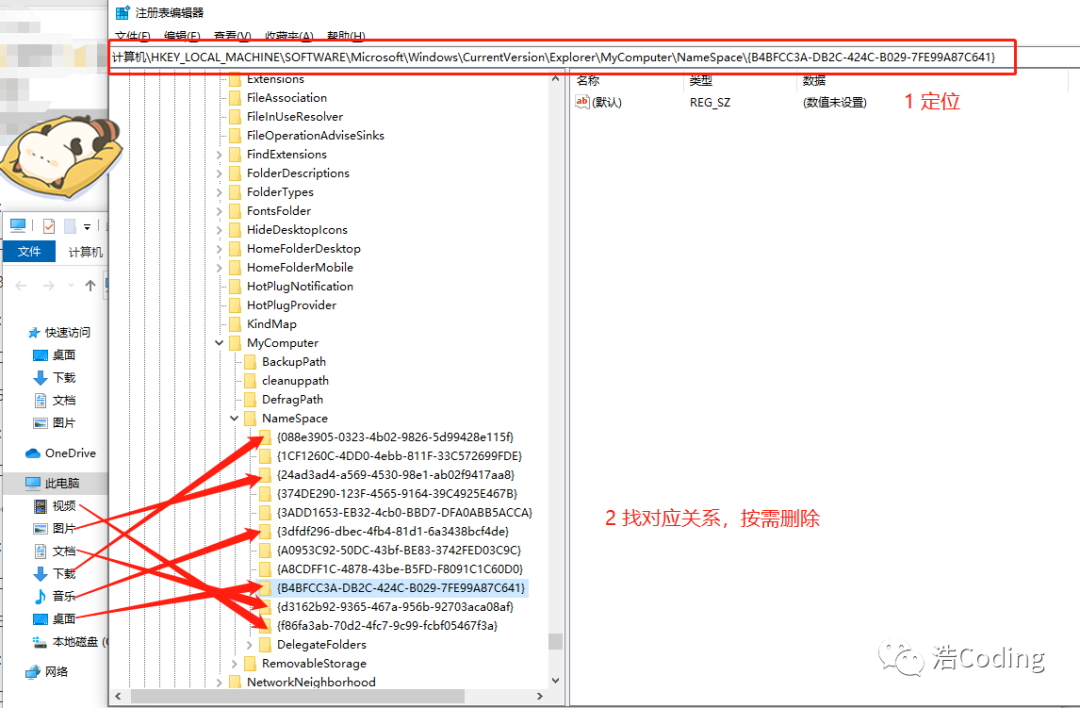Click the Registry Editor app icon in title bar
The image size is (1080, 708).
[123, 12]
